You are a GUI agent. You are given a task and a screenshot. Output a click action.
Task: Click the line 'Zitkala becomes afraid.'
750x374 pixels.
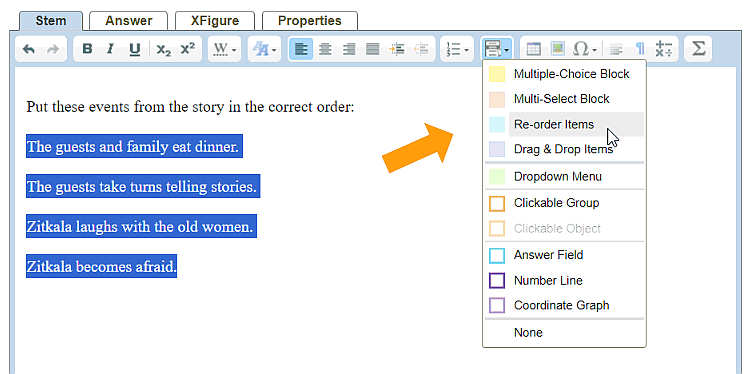[101, 266]
